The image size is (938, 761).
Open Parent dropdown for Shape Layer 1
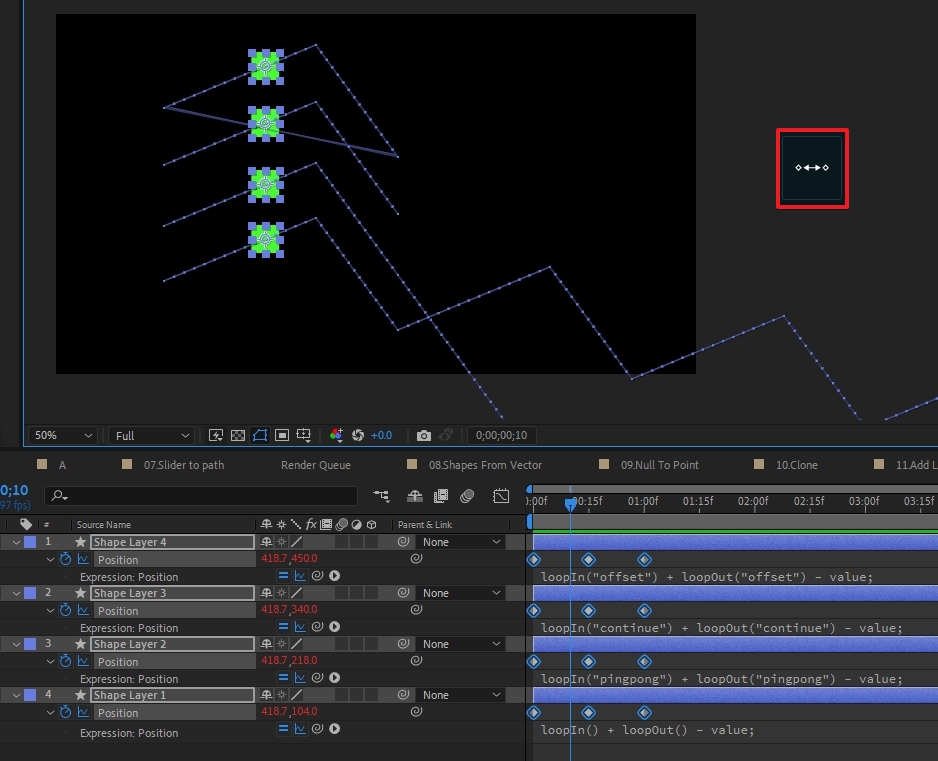click(461, 695)
